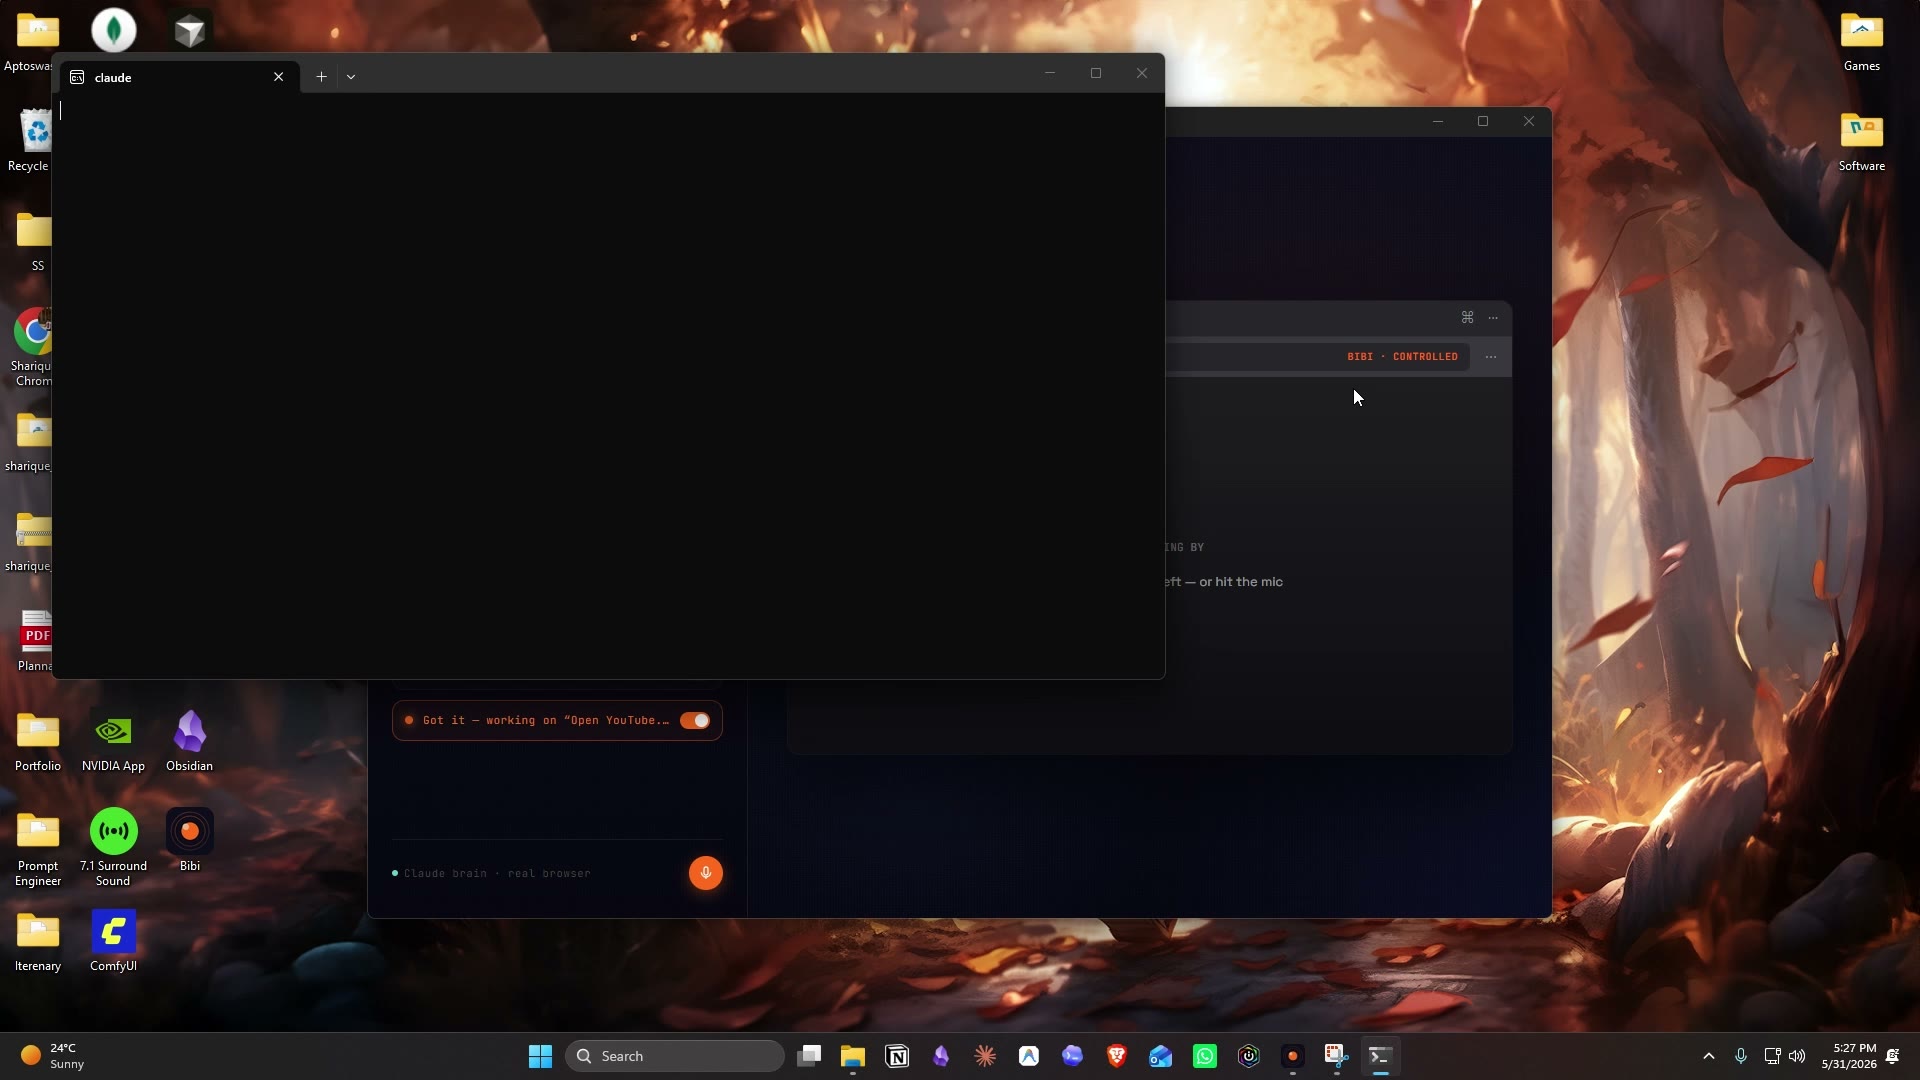Viewport: 1920px width, 1080px height.
Task: Open the Claude starburst taskbar icon
Action: [985, 1056]
